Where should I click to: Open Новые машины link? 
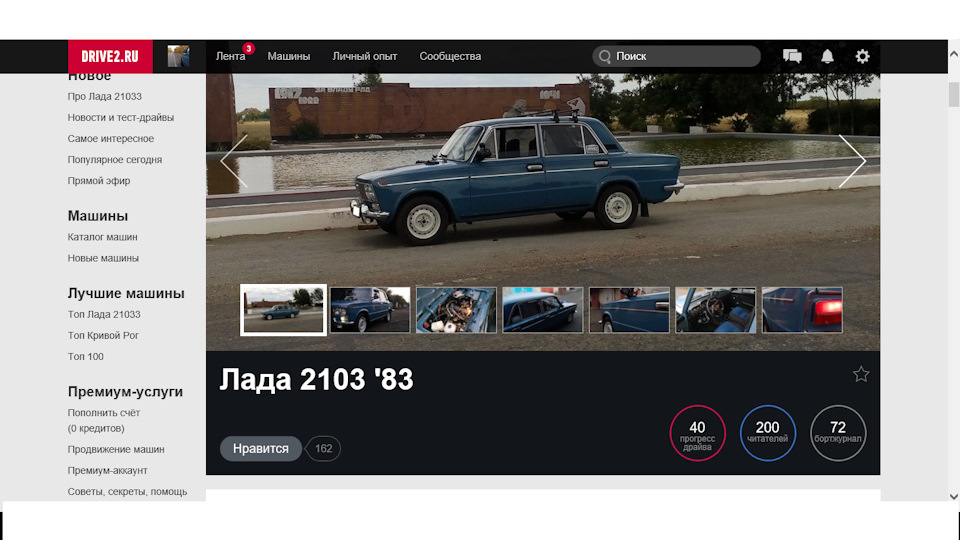pos(103,258)
